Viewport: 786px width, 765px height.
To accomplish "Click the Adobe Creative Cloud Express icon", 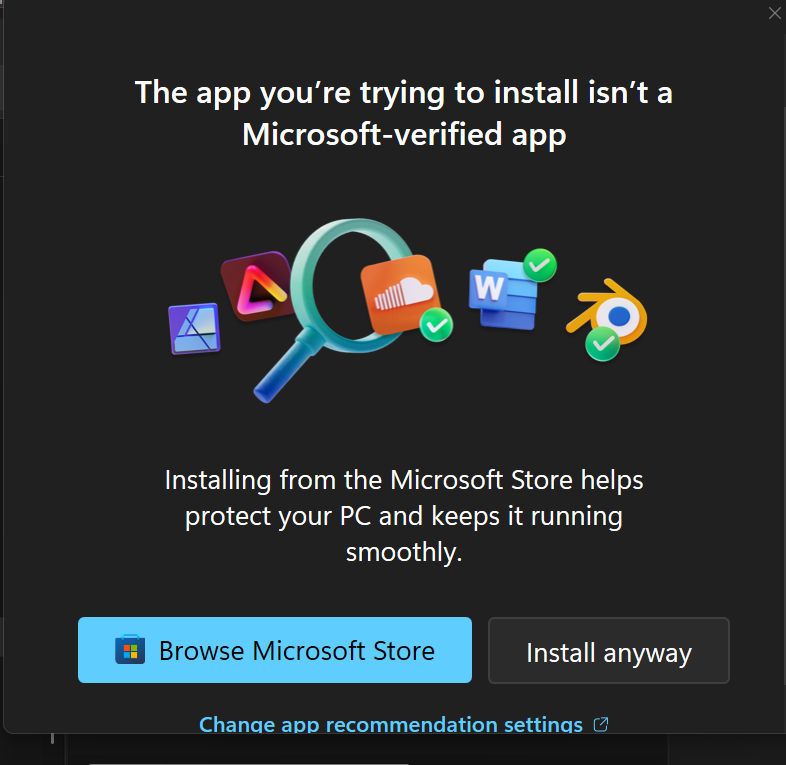I will (x=258, y=286).
